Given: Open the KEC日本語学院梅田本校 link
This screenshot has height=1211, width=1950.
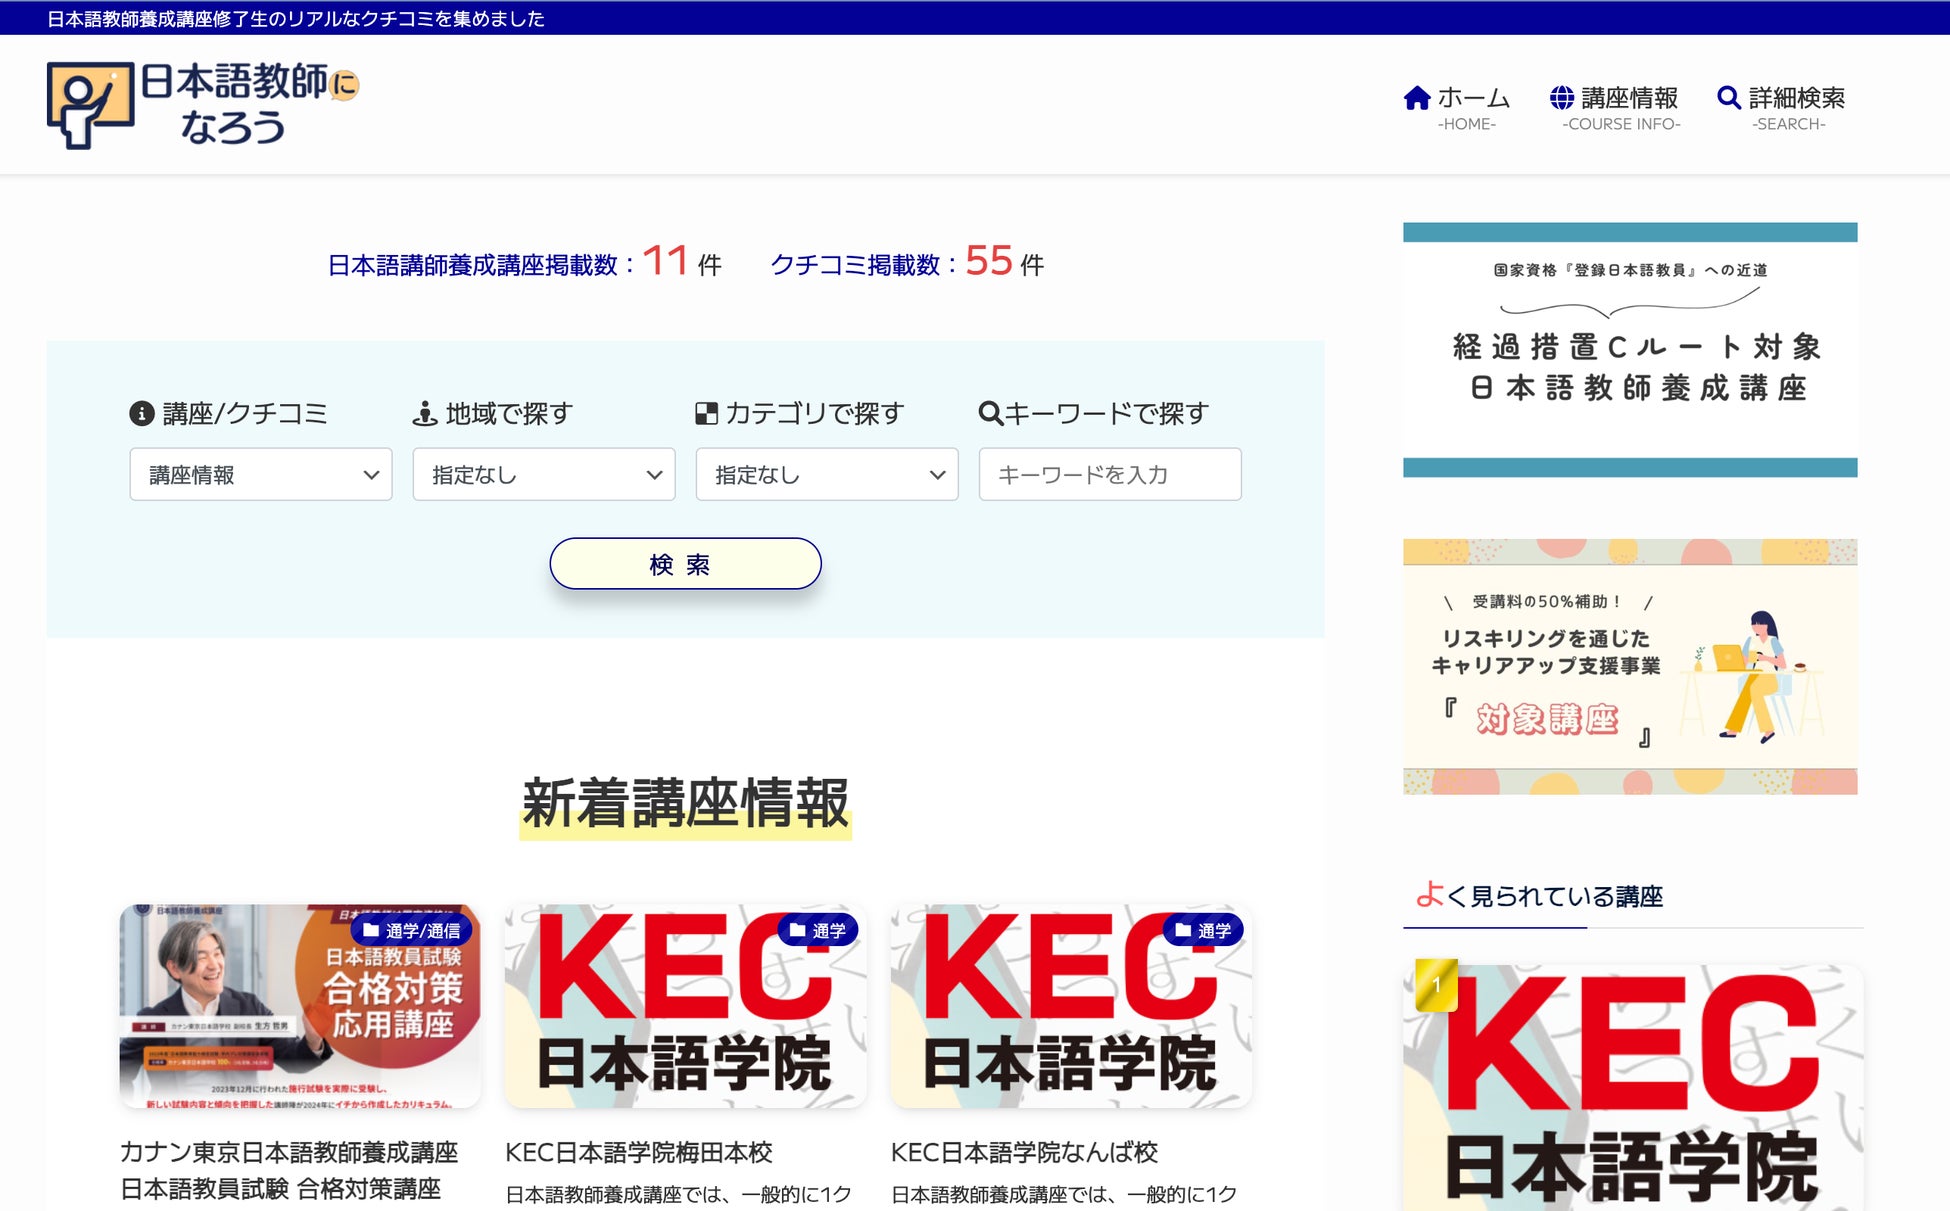Looking at the screenshot, I should [638, 1152].
